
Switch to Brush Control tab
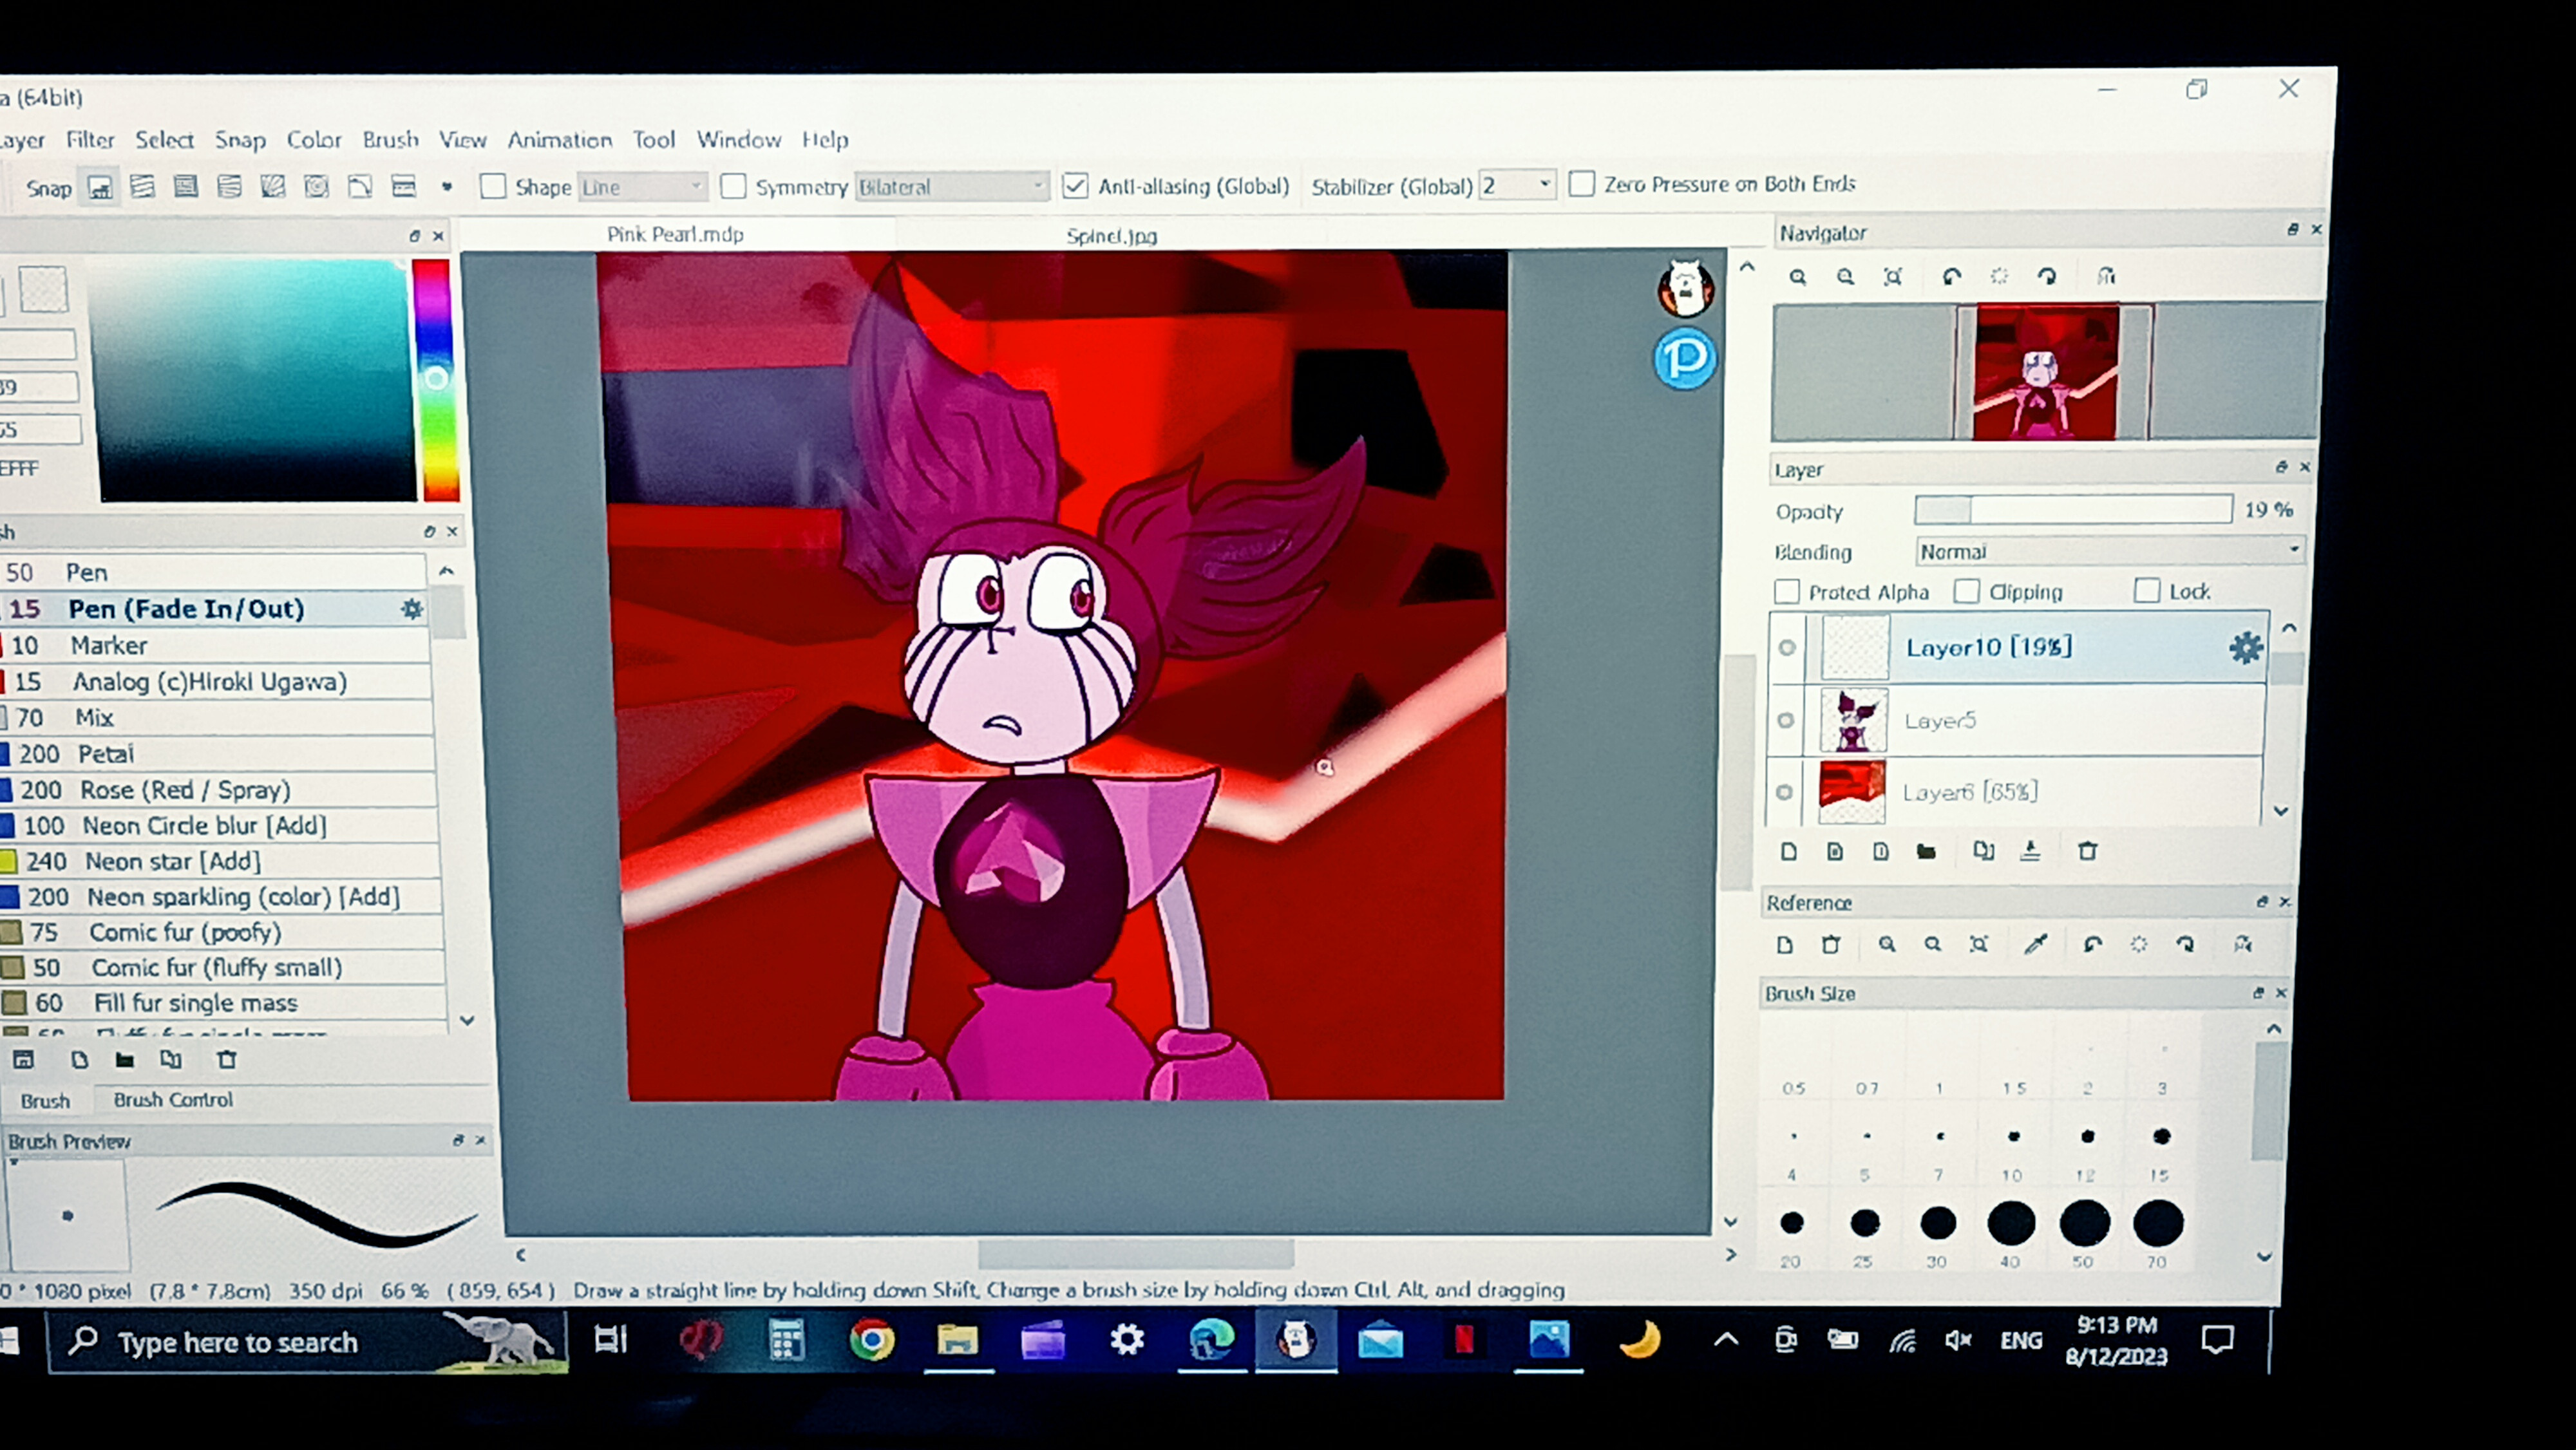(x=173, y=1099)
